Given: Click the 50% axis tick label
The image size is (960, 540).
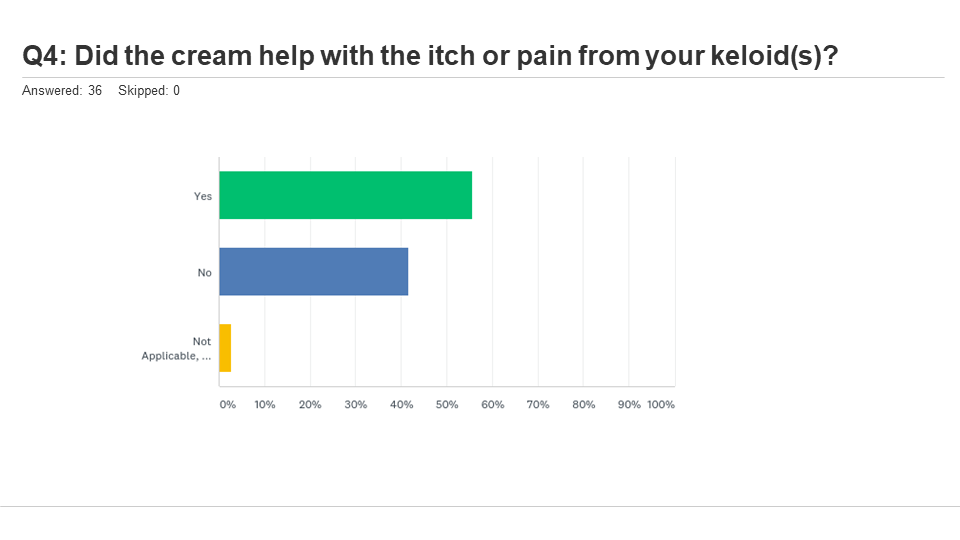Looking at the screenshot, I should point(447,405).
